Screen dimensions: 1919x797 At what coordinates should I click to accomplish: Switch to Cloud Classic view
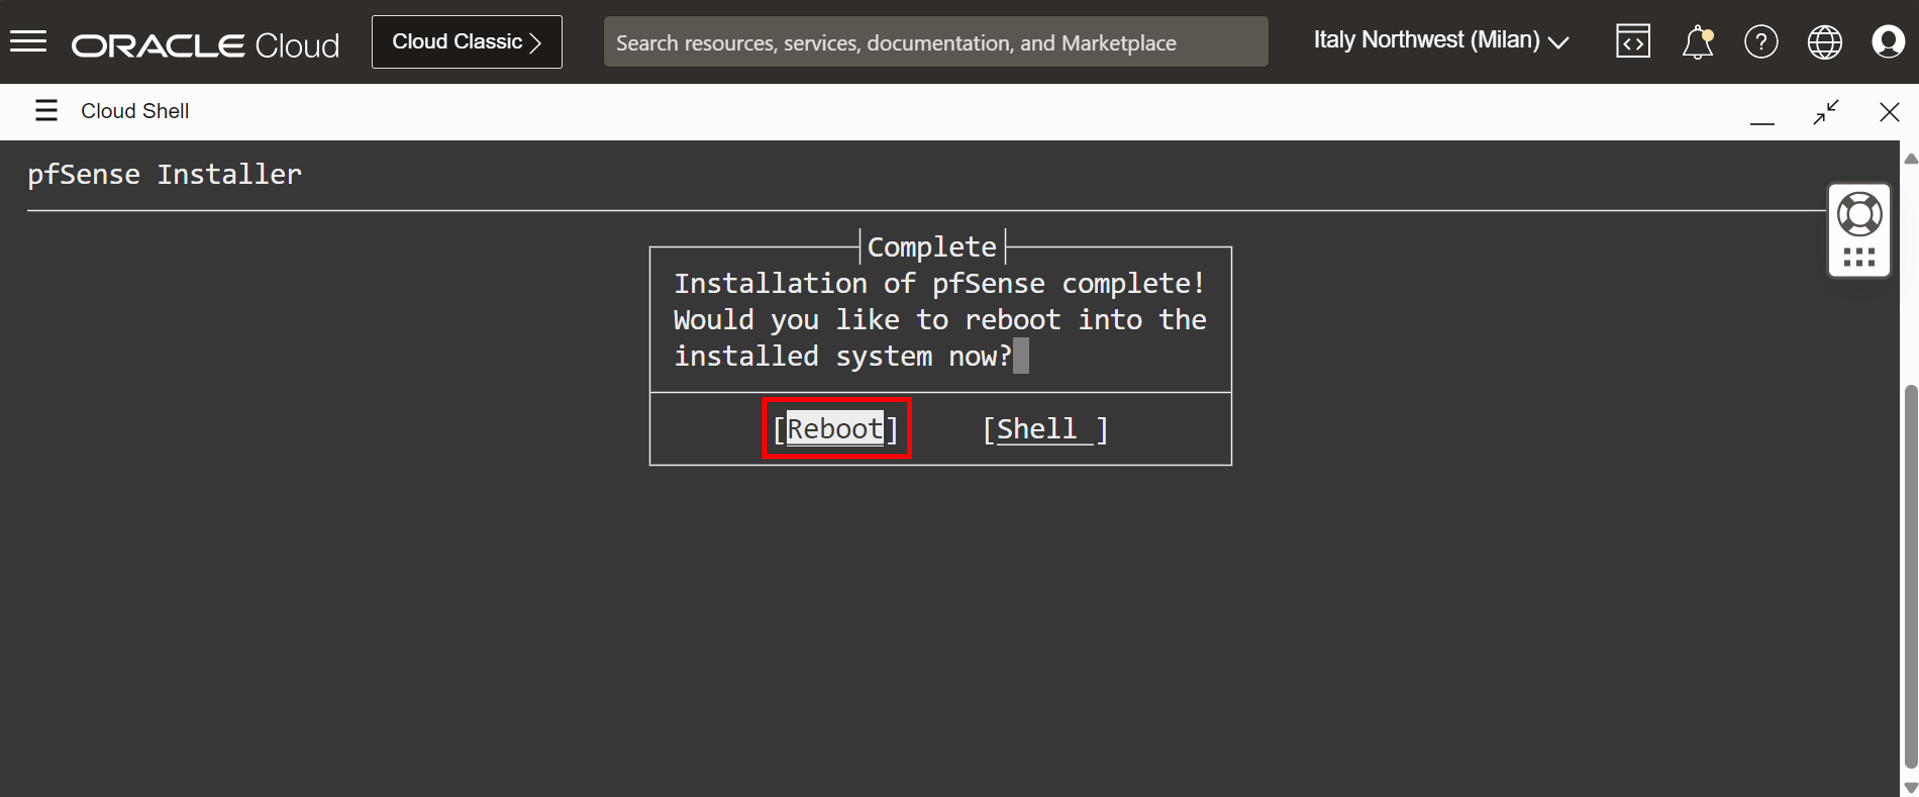click(466, 42)
